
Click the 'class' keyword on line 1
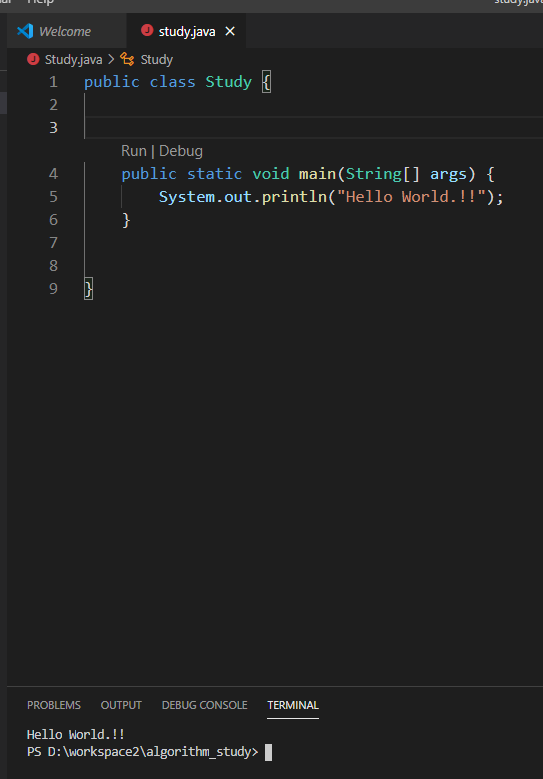[172, 82]
